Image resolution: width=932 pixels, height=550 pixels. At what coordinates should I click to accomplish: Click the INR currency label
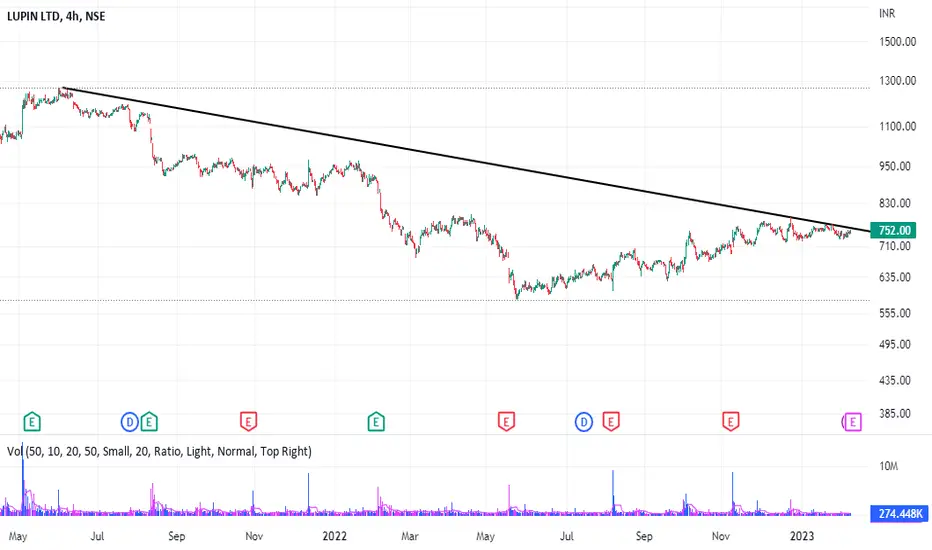click(887, 13)
